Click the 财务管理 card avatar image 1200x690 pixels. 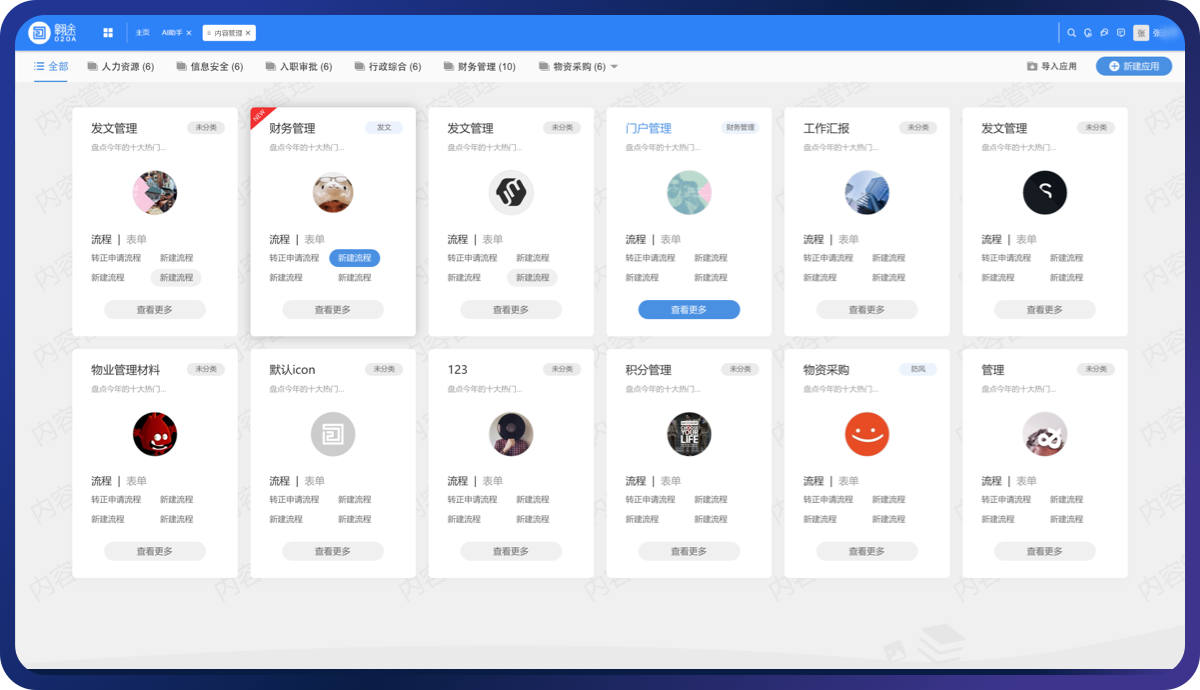pyautogui.click(x=333, y=193)
